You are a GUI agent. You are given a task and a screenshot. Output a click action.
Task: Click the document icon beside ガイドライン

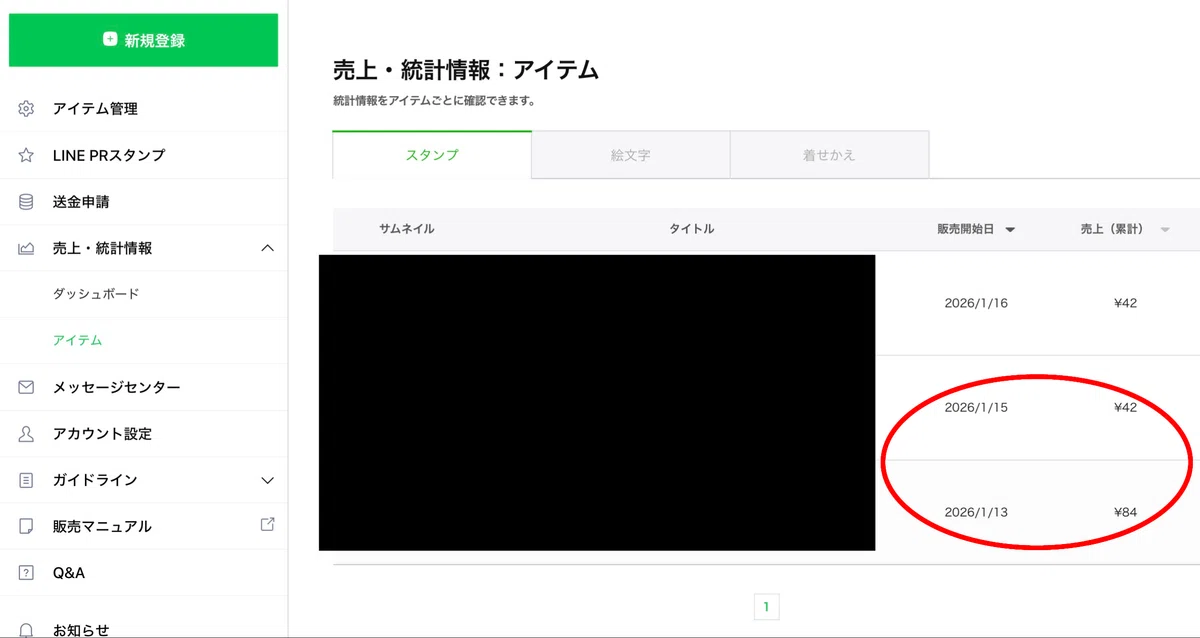26,480
